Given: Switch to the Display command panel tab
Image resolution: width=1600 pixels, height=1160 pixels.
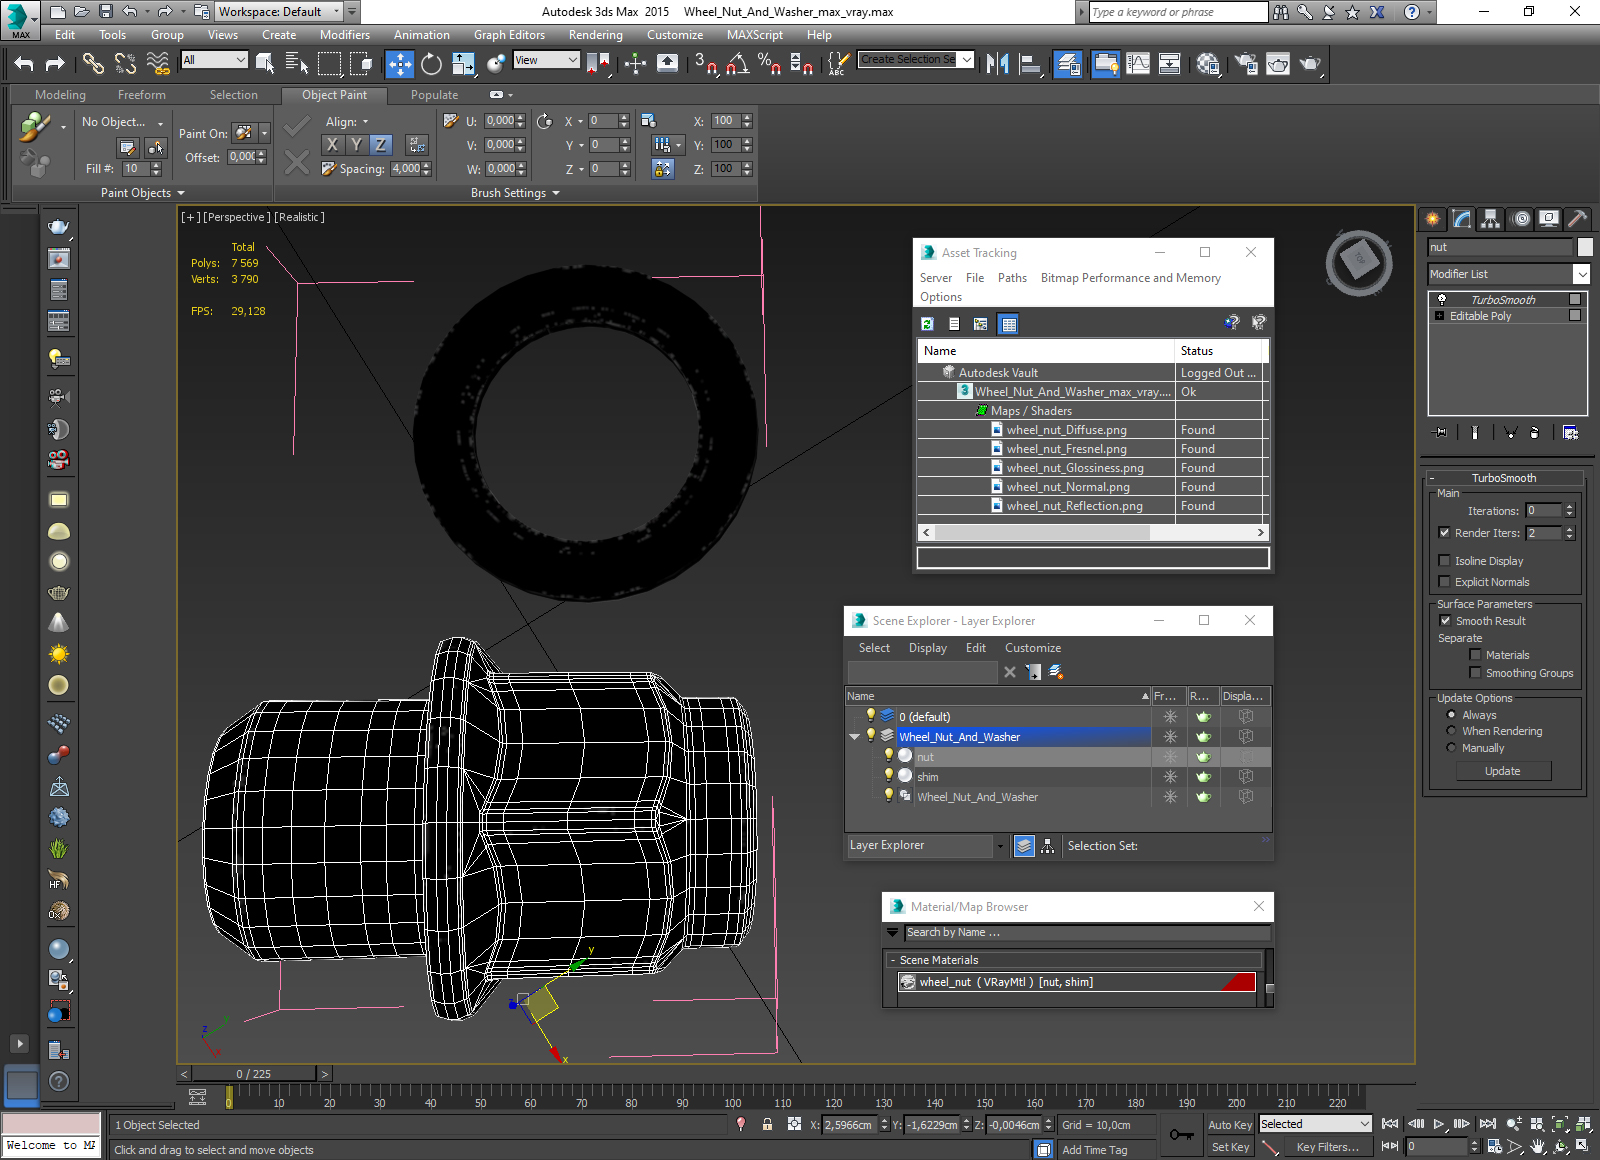Looking at the screenshot, I should [x=1549, y=218].
